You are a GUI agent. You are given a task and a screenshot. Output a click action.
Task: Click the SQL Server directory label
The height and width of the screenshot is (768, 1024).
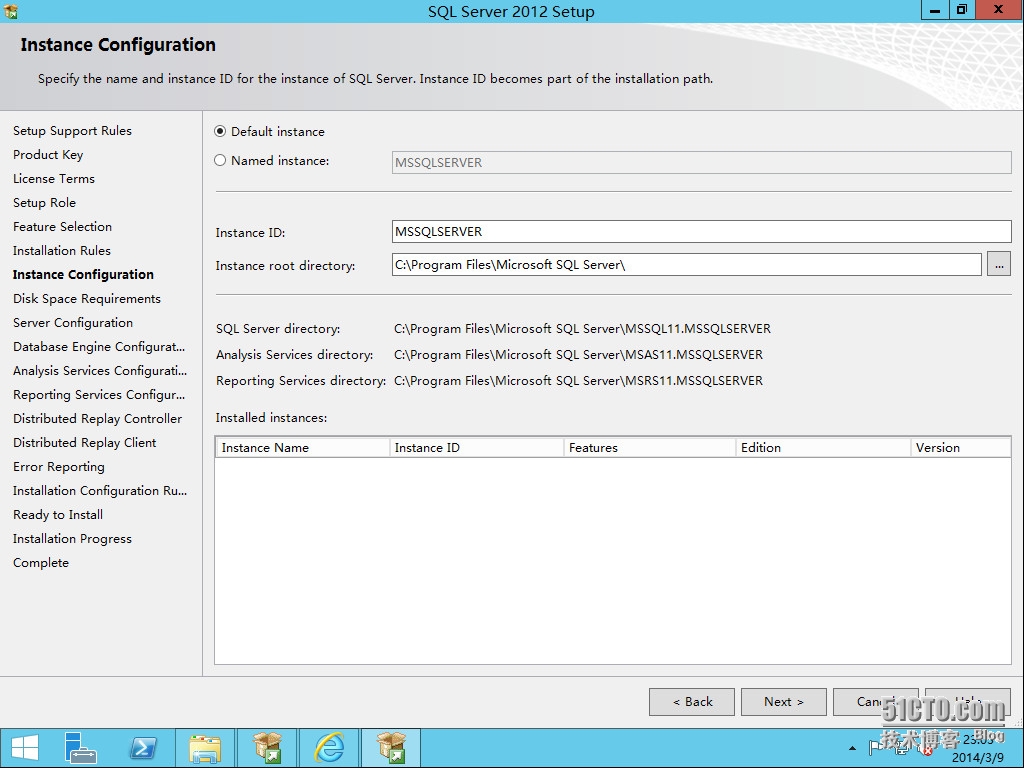coord(278,328)
